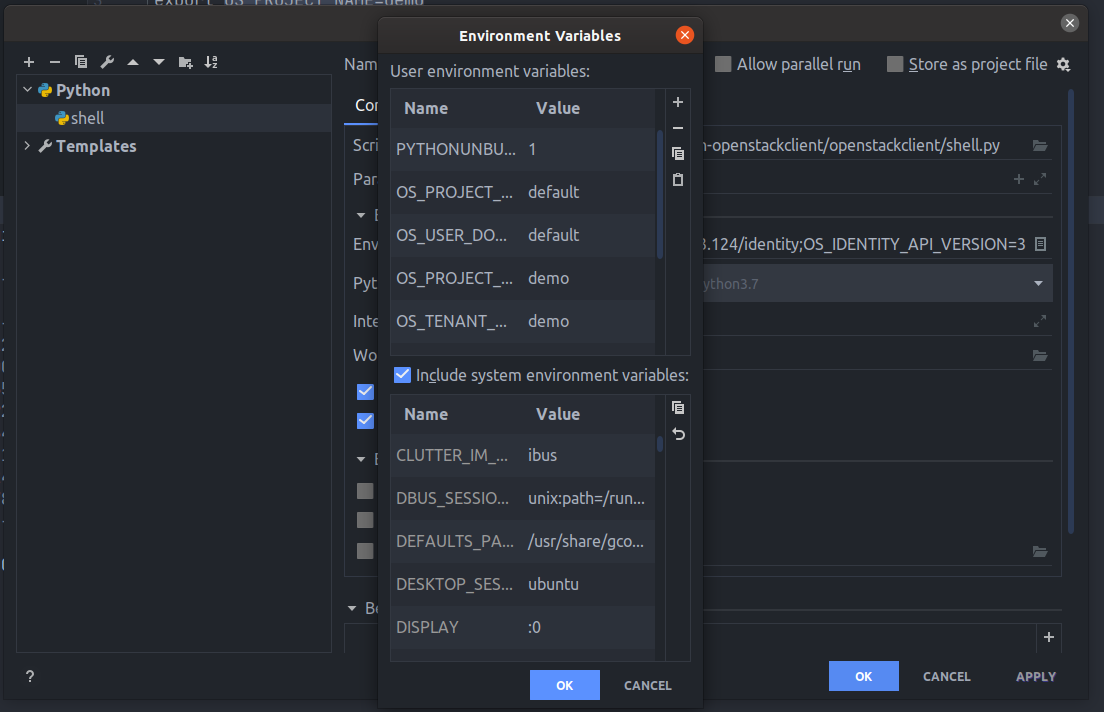
Task: Sort system variables by Name column header
Action: [426, 414]
